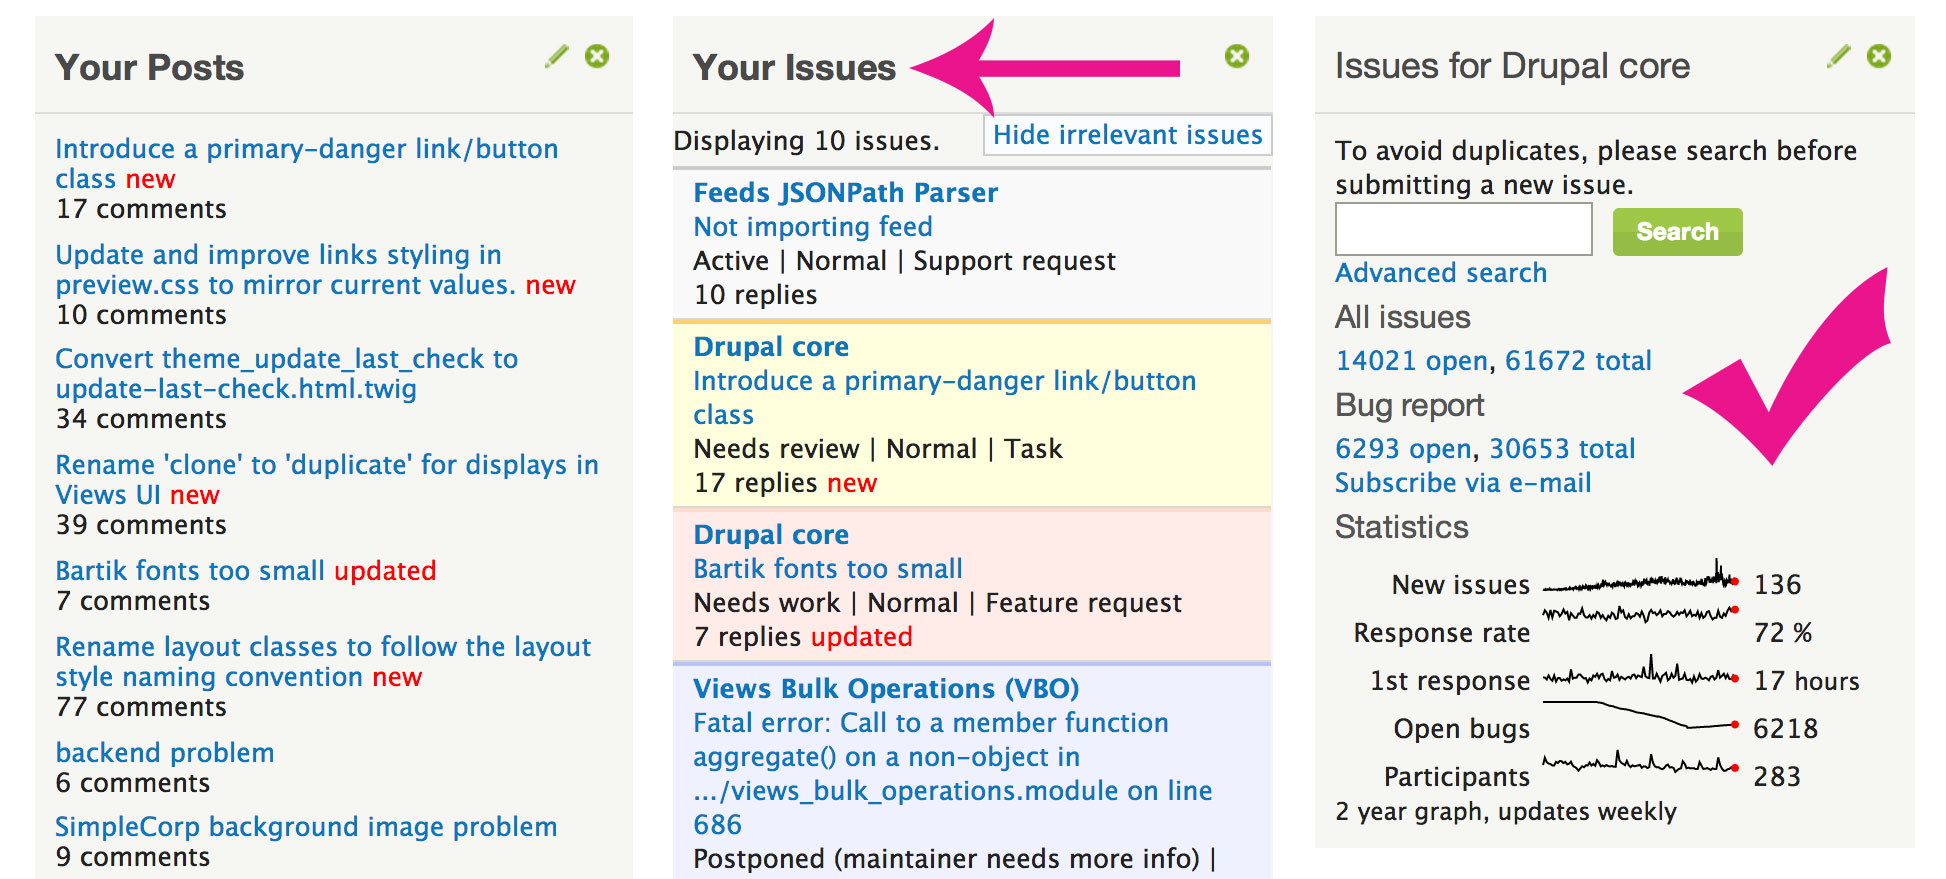The image size is (1946, 879).
Task: Open Feeds JSONPath Parser project link
Action: point(846,193)
